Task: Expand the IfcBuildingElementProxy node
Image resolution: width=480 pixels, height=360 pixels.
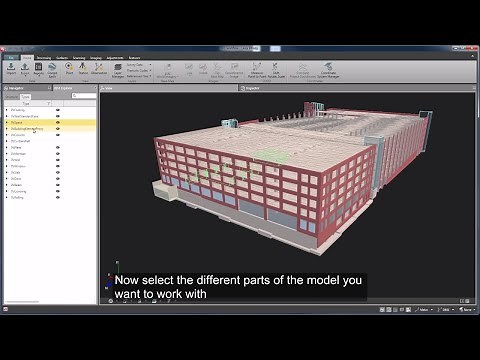Action: tap(7, 129)
